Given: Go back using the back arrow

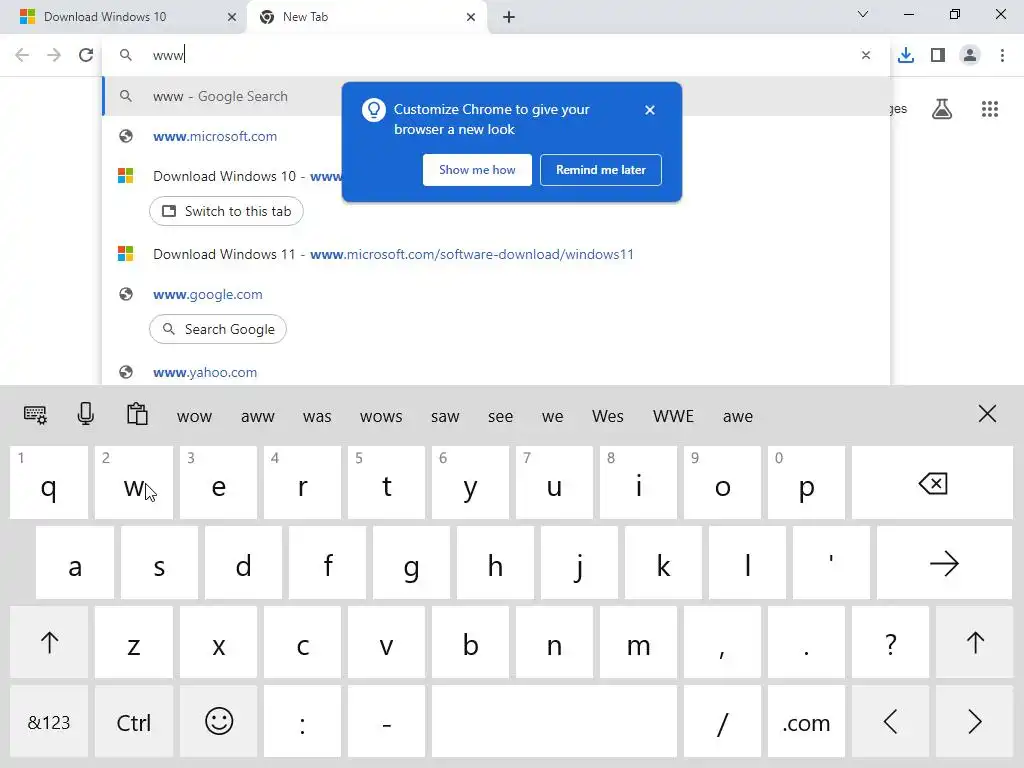Looking at the screenshot, I should 22,55.
